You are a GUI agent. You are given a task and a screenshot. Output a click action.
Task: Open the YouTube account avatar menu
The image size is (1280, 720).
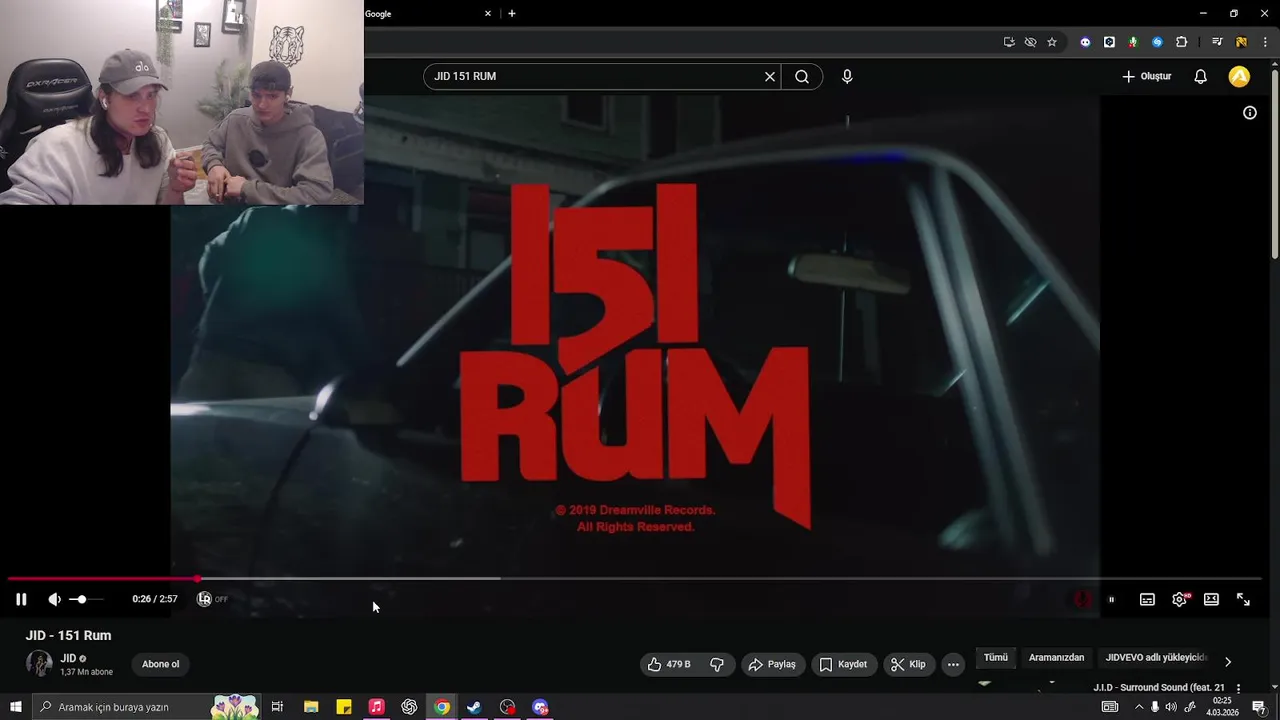click(1239, 76)
